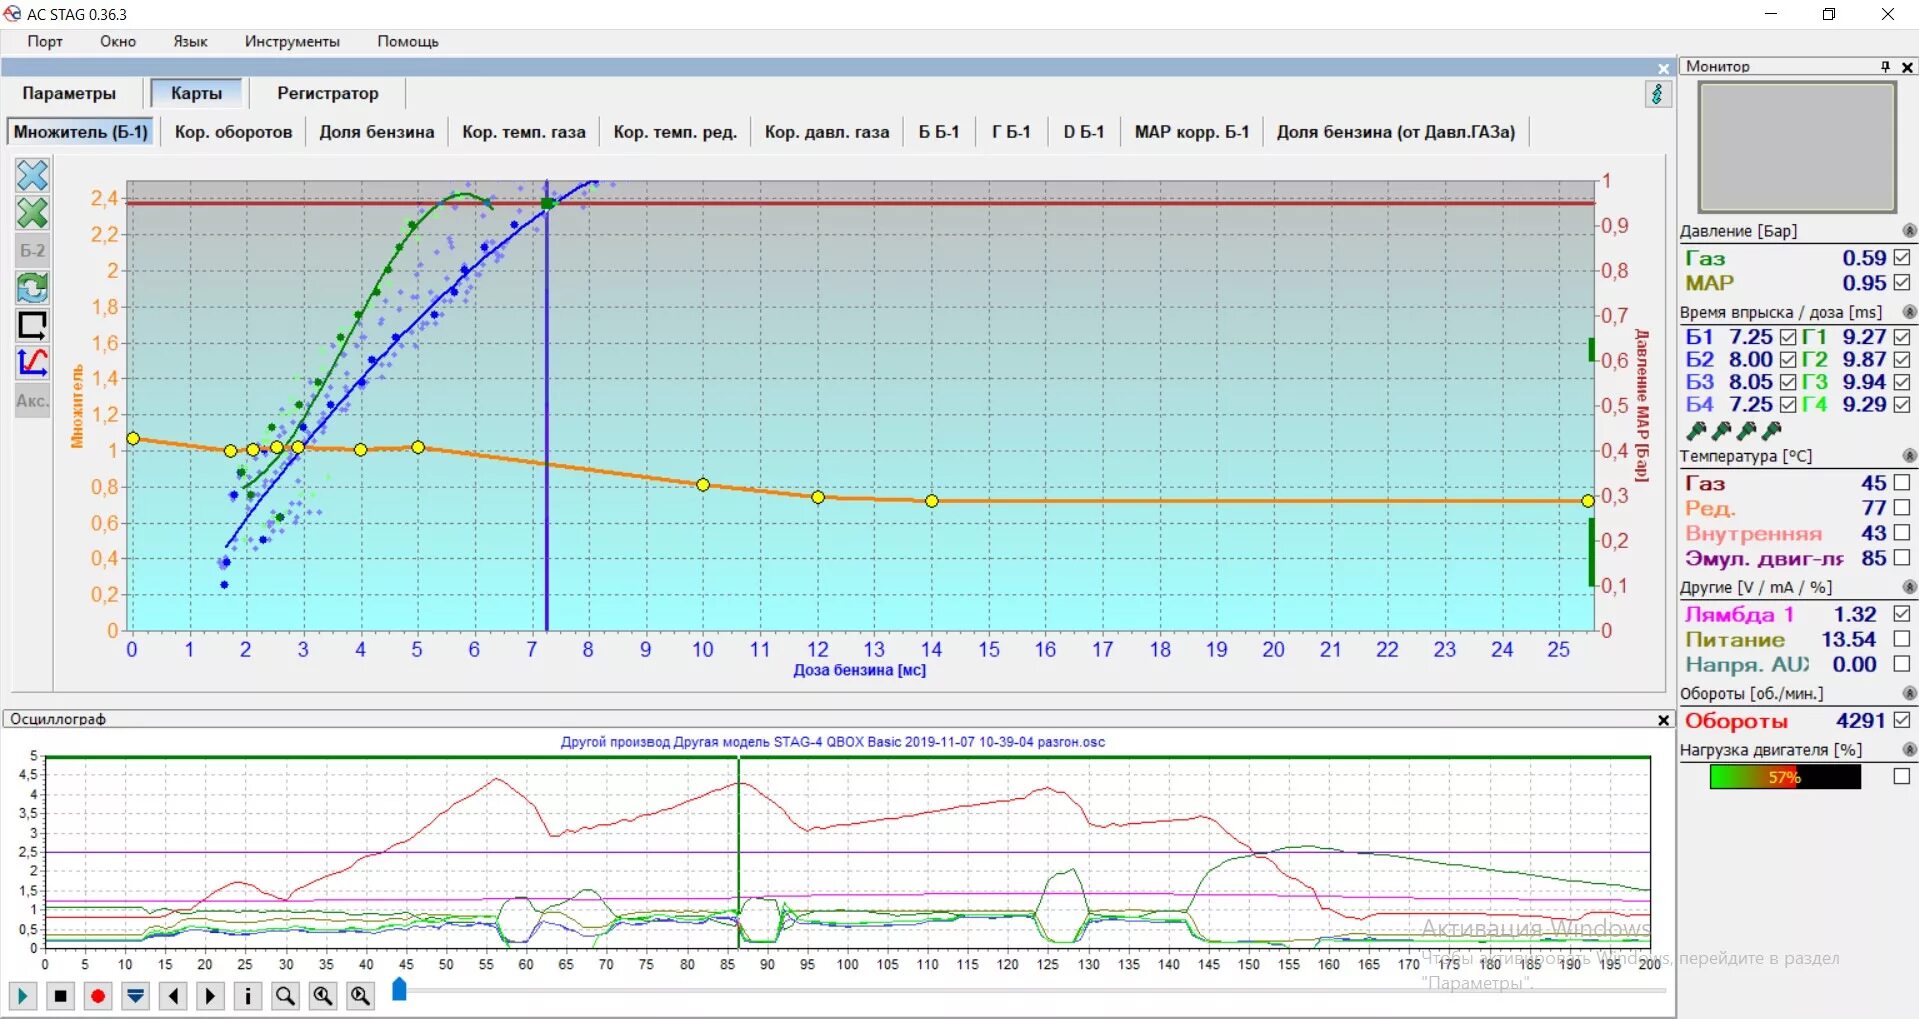Open the MAP корр. Б-1 tab

(1192, 132)
